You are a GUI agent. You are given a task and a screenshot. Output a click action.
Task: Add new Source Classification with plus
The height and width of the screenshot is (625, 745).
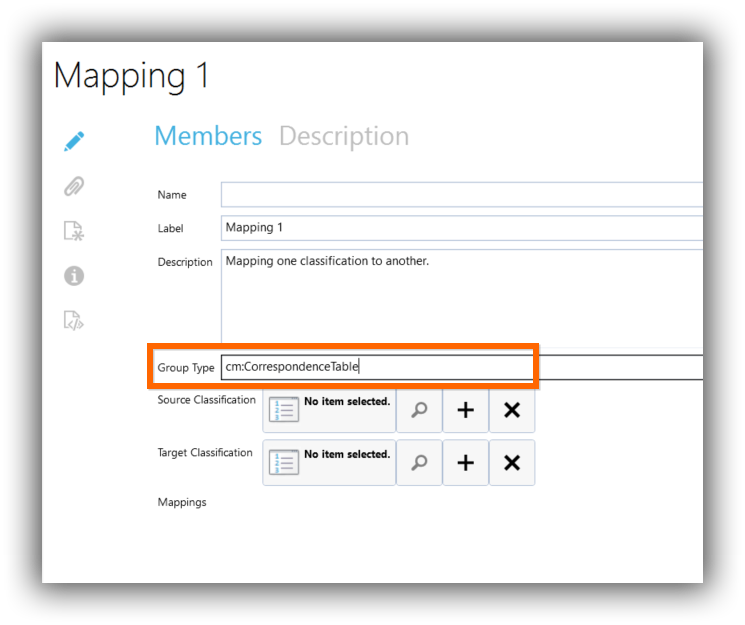tap(466, 410)
